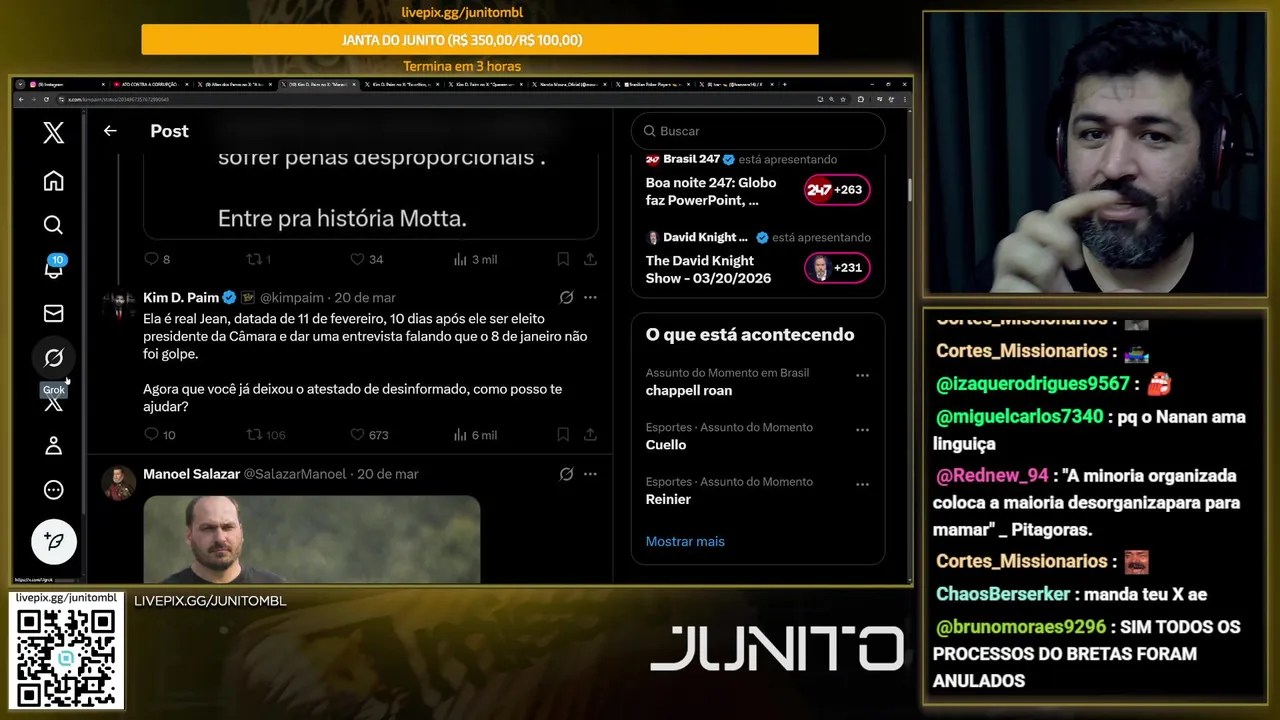
Task: Open more options on Manoel Salazar's post
Action: pos(590,474)
